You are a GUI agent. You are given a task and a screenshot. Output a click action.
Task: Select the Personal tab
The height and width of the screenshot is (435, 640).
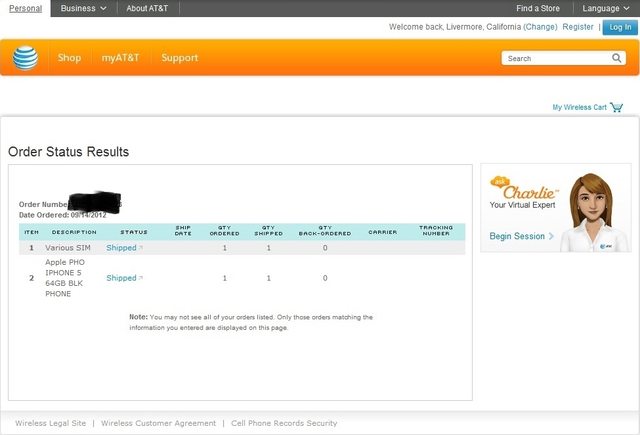coord(25,8)
